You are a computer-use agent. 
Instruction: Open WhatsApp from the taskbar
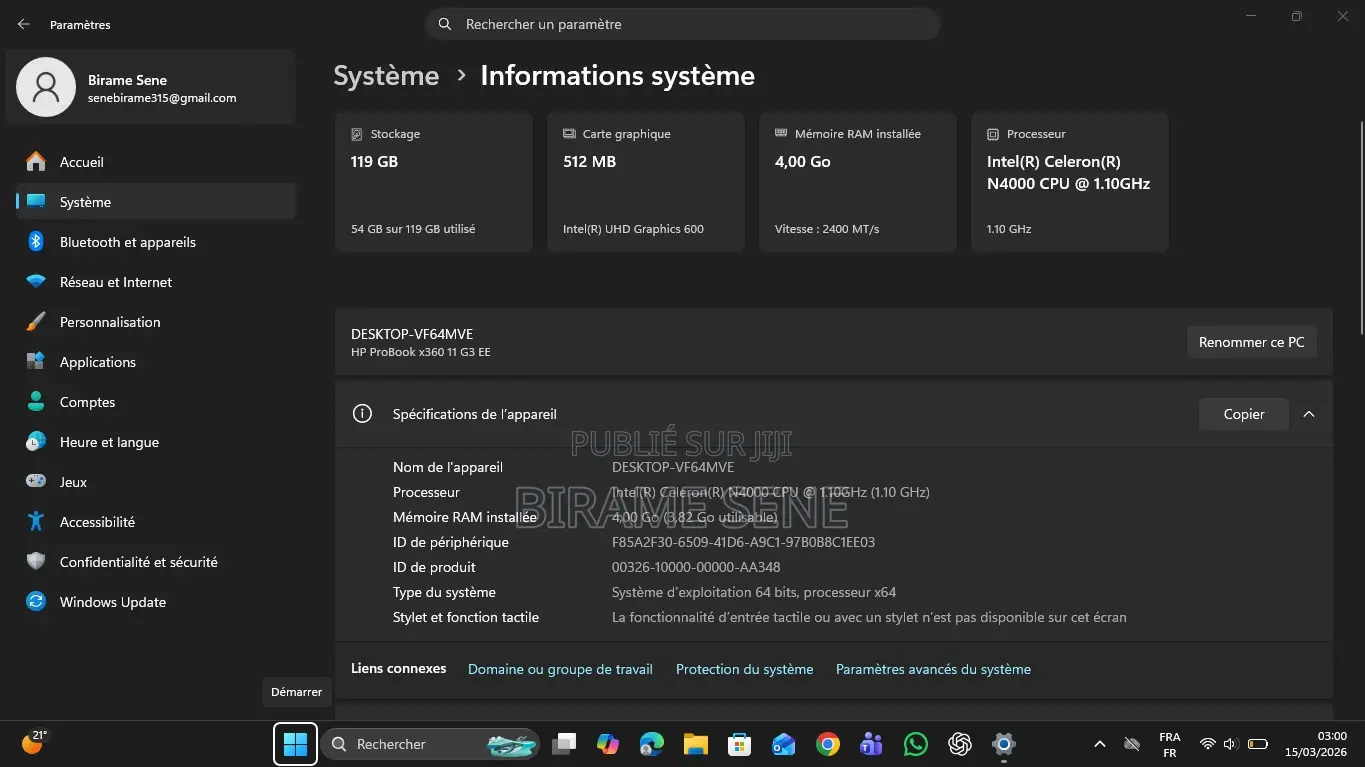pyautogui.click(x=915, y=744)
